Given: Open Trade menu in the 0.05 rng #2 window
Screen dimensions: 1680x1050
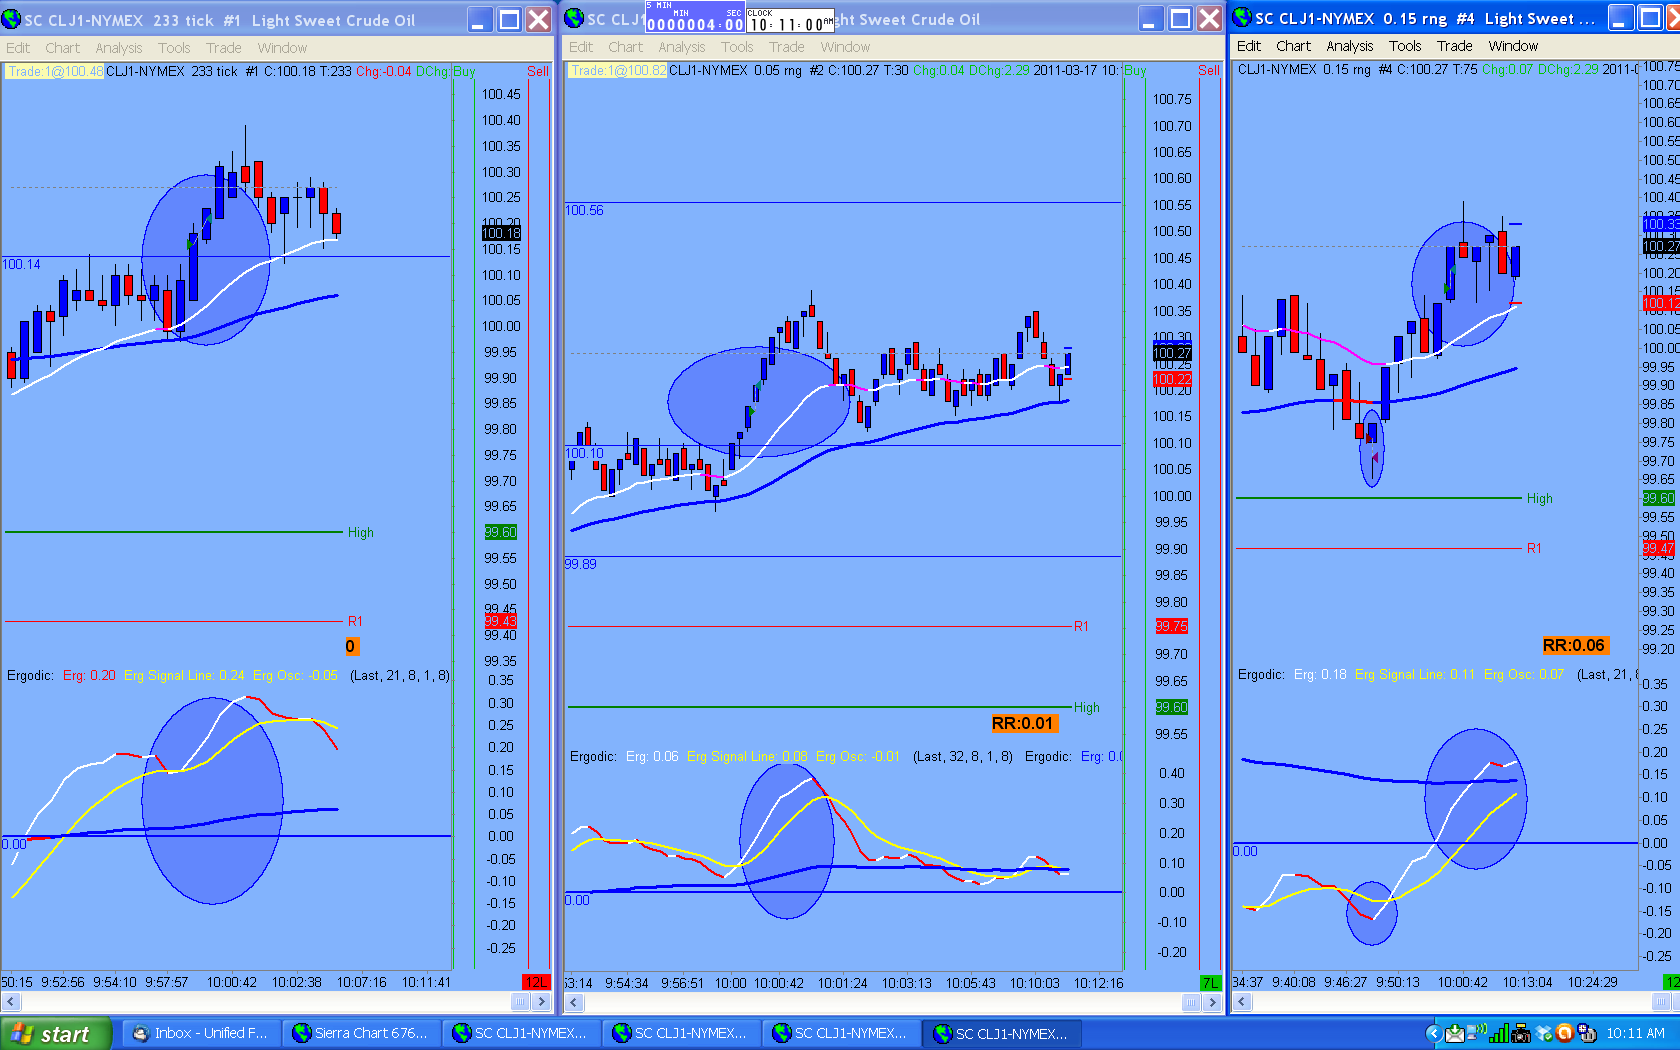Looking at the screenshot, I should [x=787, y=47].
